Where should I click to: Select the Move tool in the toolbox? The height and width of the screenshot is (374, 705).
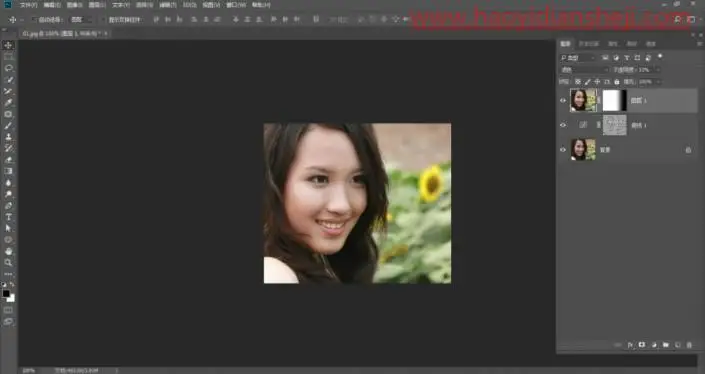point(8,45)
